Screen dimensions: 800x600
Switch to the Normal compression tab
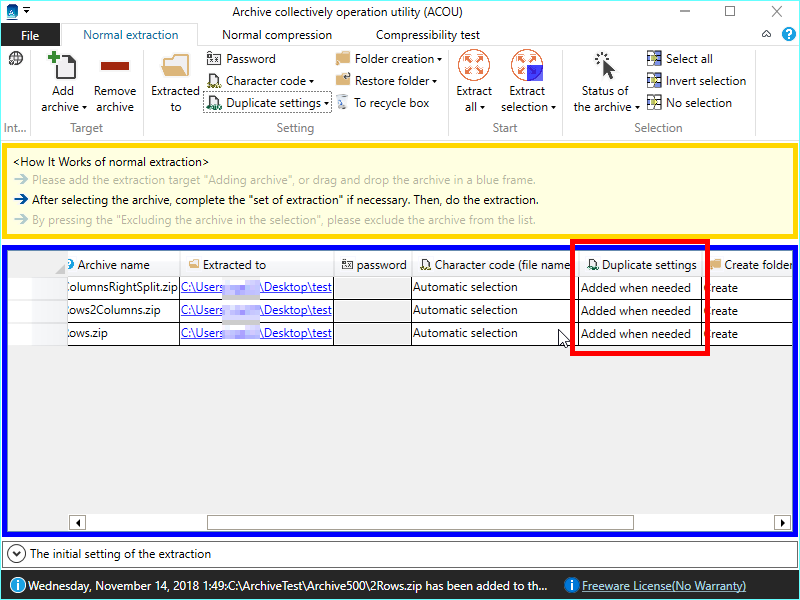[x=277, y=35]
